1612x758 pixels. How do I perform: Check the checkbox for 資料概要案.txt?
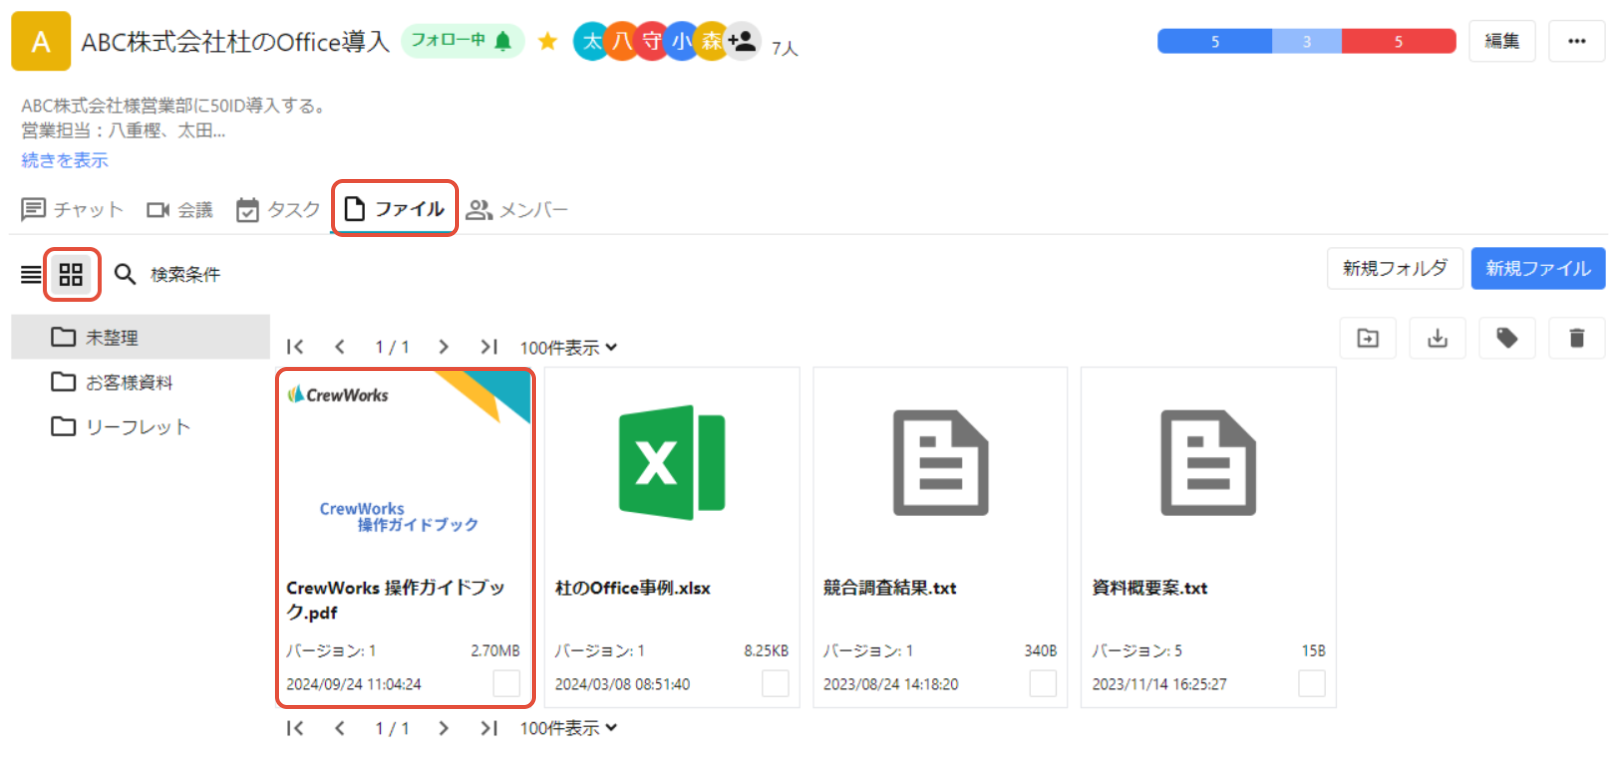1312,683
